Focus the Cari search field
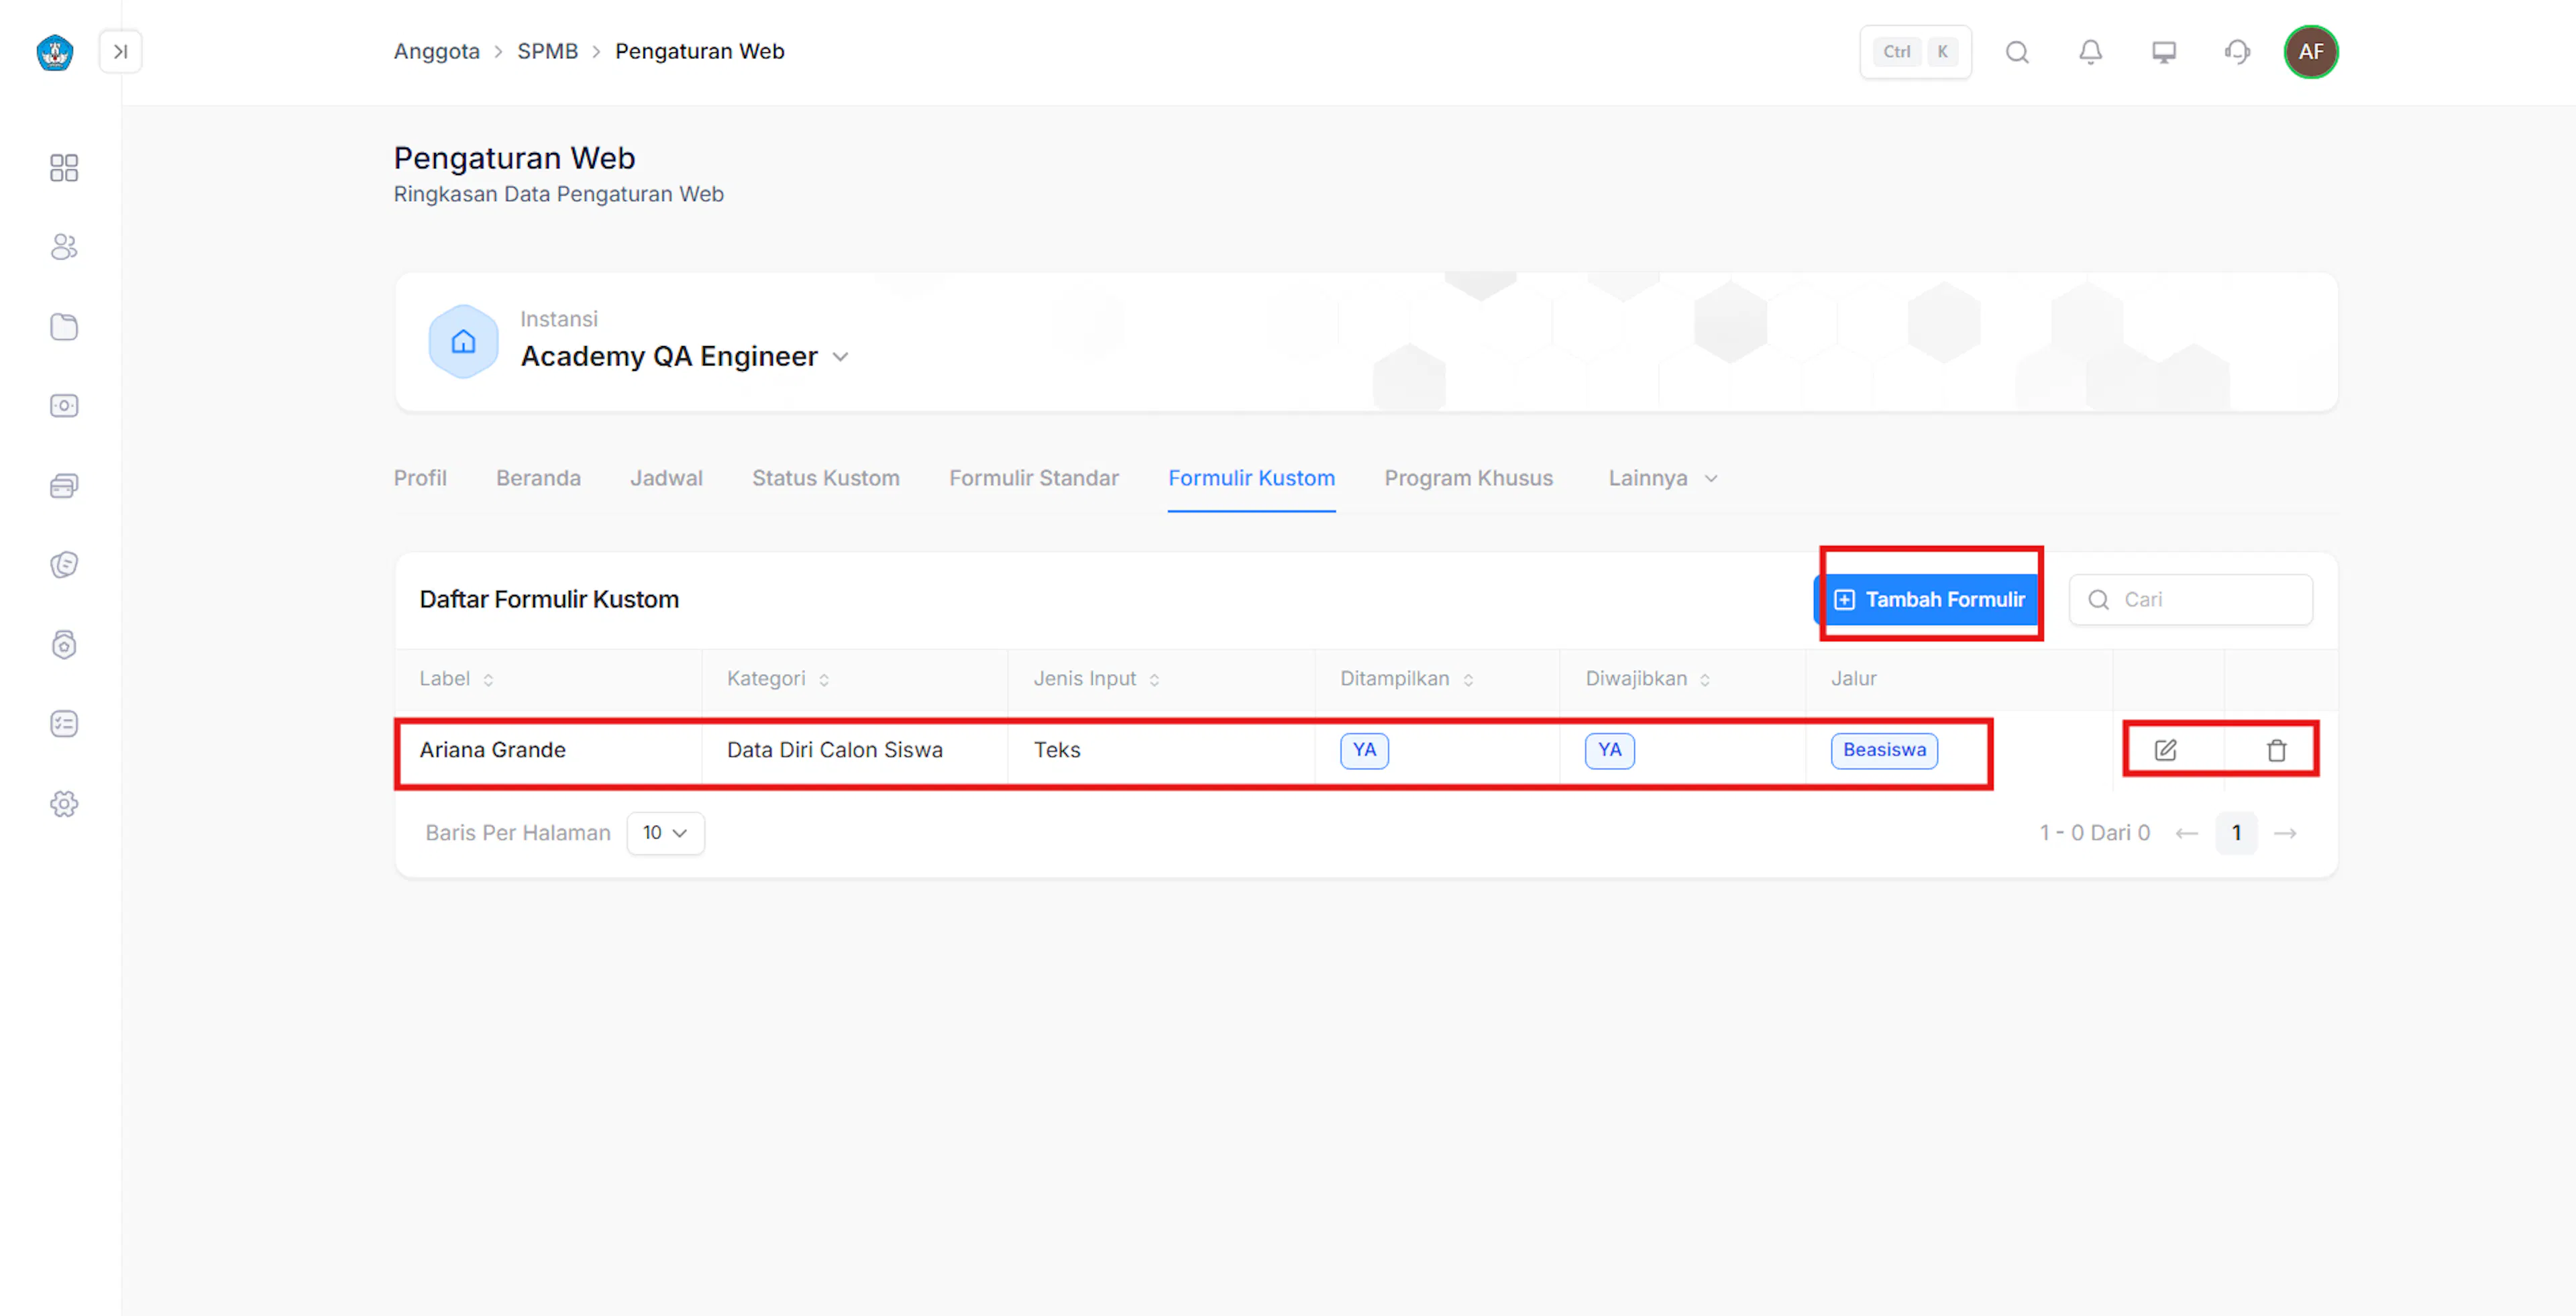This screenshot has width=2576, height=1316. tap(2190, 600)
